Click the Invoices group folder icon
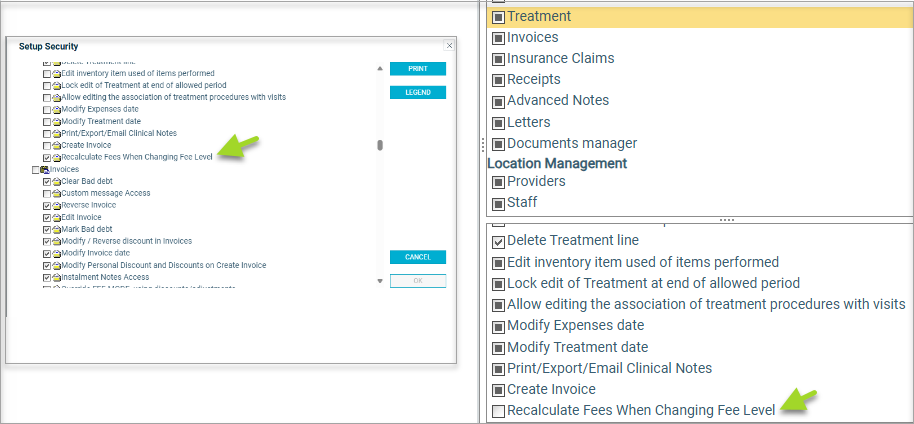 pyautogui.click(x=45, y=170)
